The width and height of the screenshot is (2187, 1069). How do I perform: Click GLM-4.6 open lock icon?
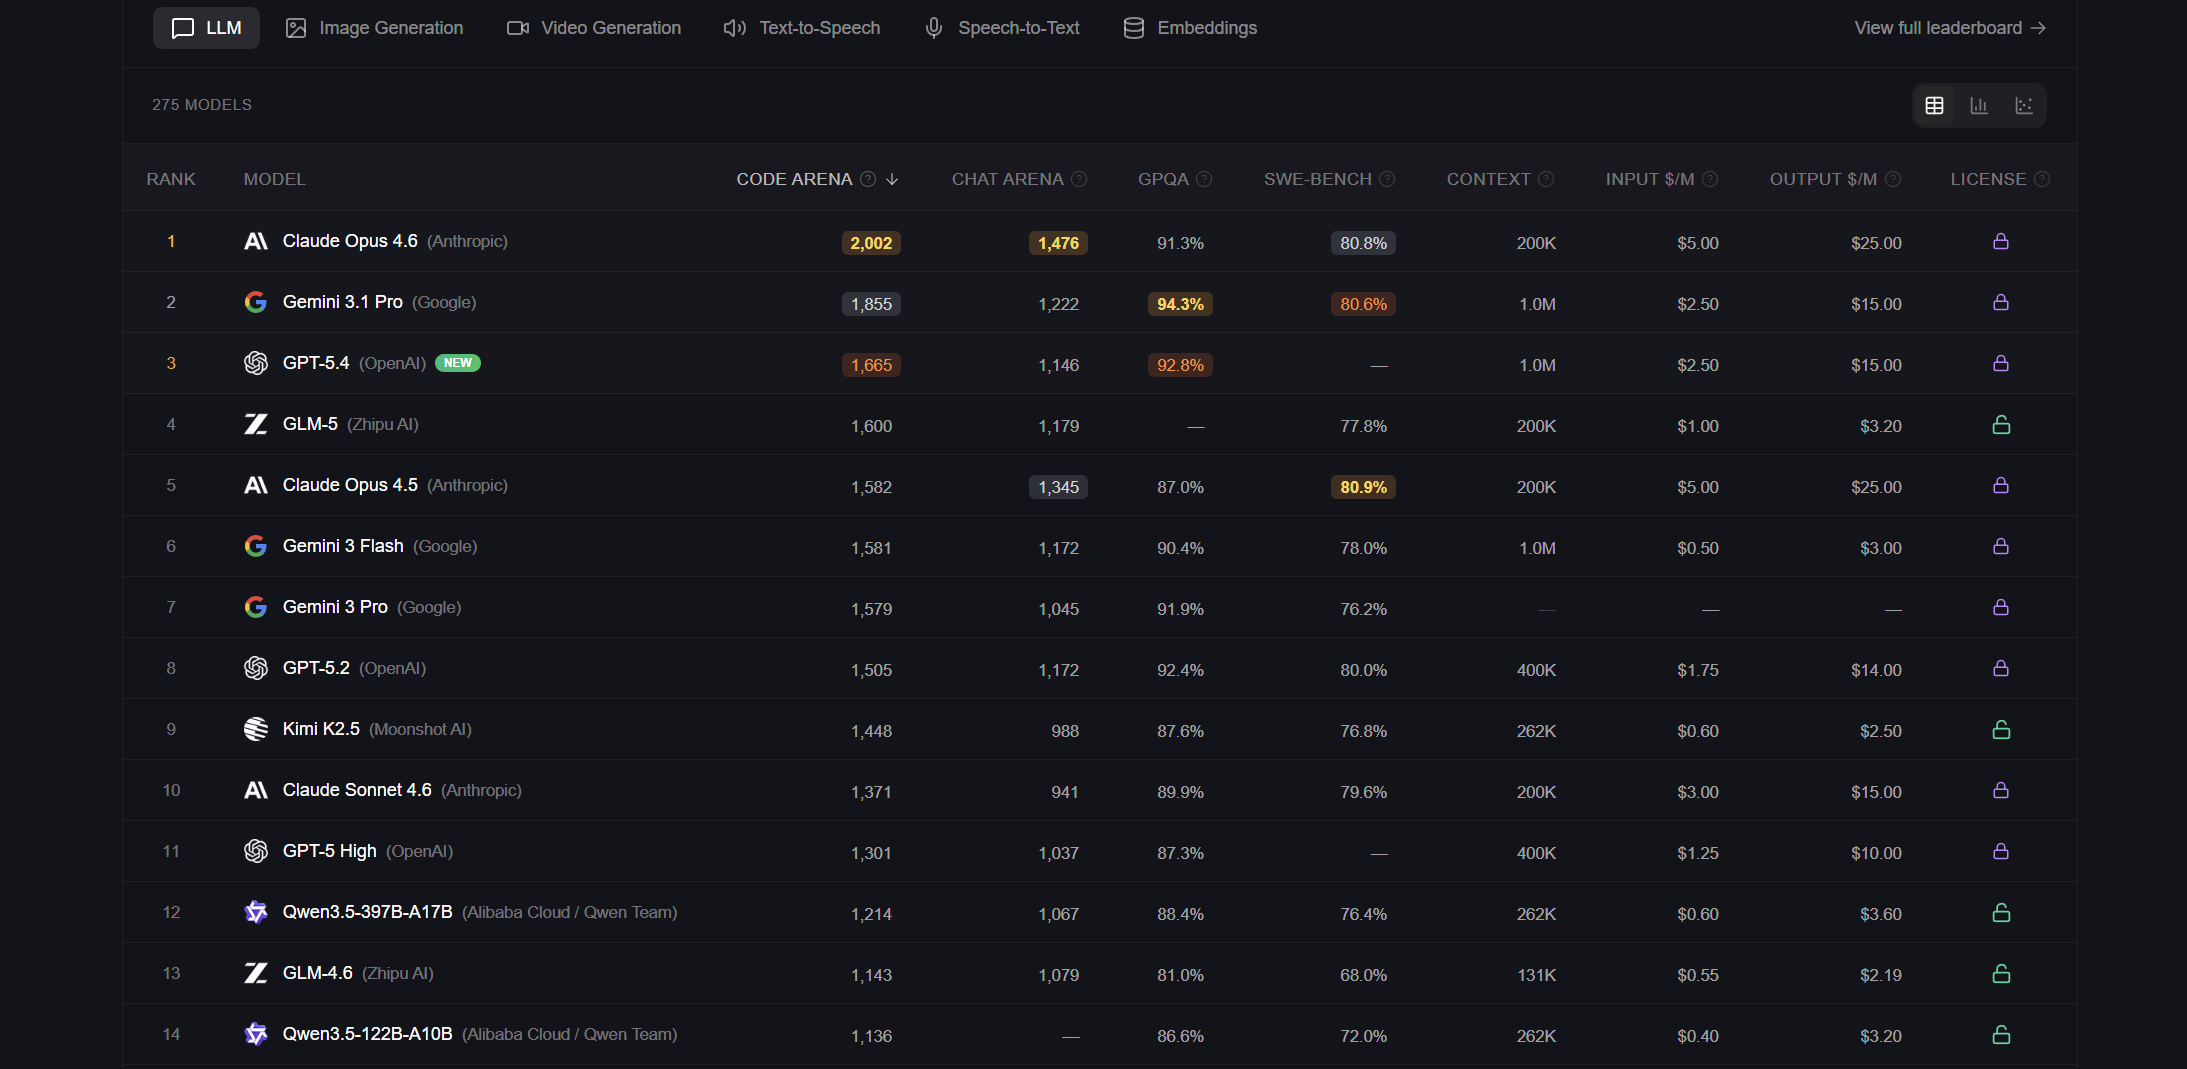(2001, 973)
